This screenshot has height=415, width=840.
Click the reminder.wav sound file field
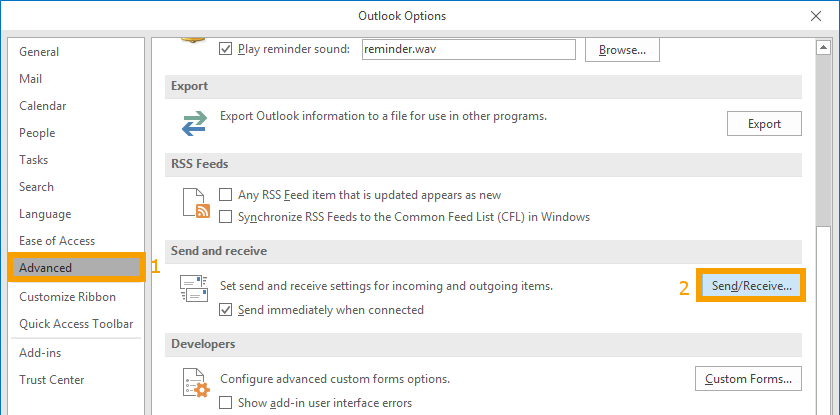point(469,50)
